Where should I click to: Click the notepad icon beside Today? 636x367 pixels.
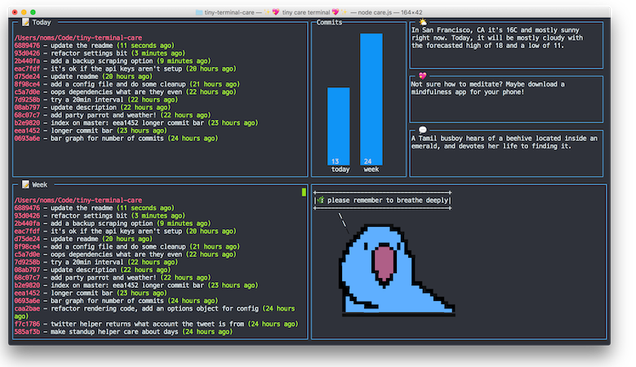26,22
